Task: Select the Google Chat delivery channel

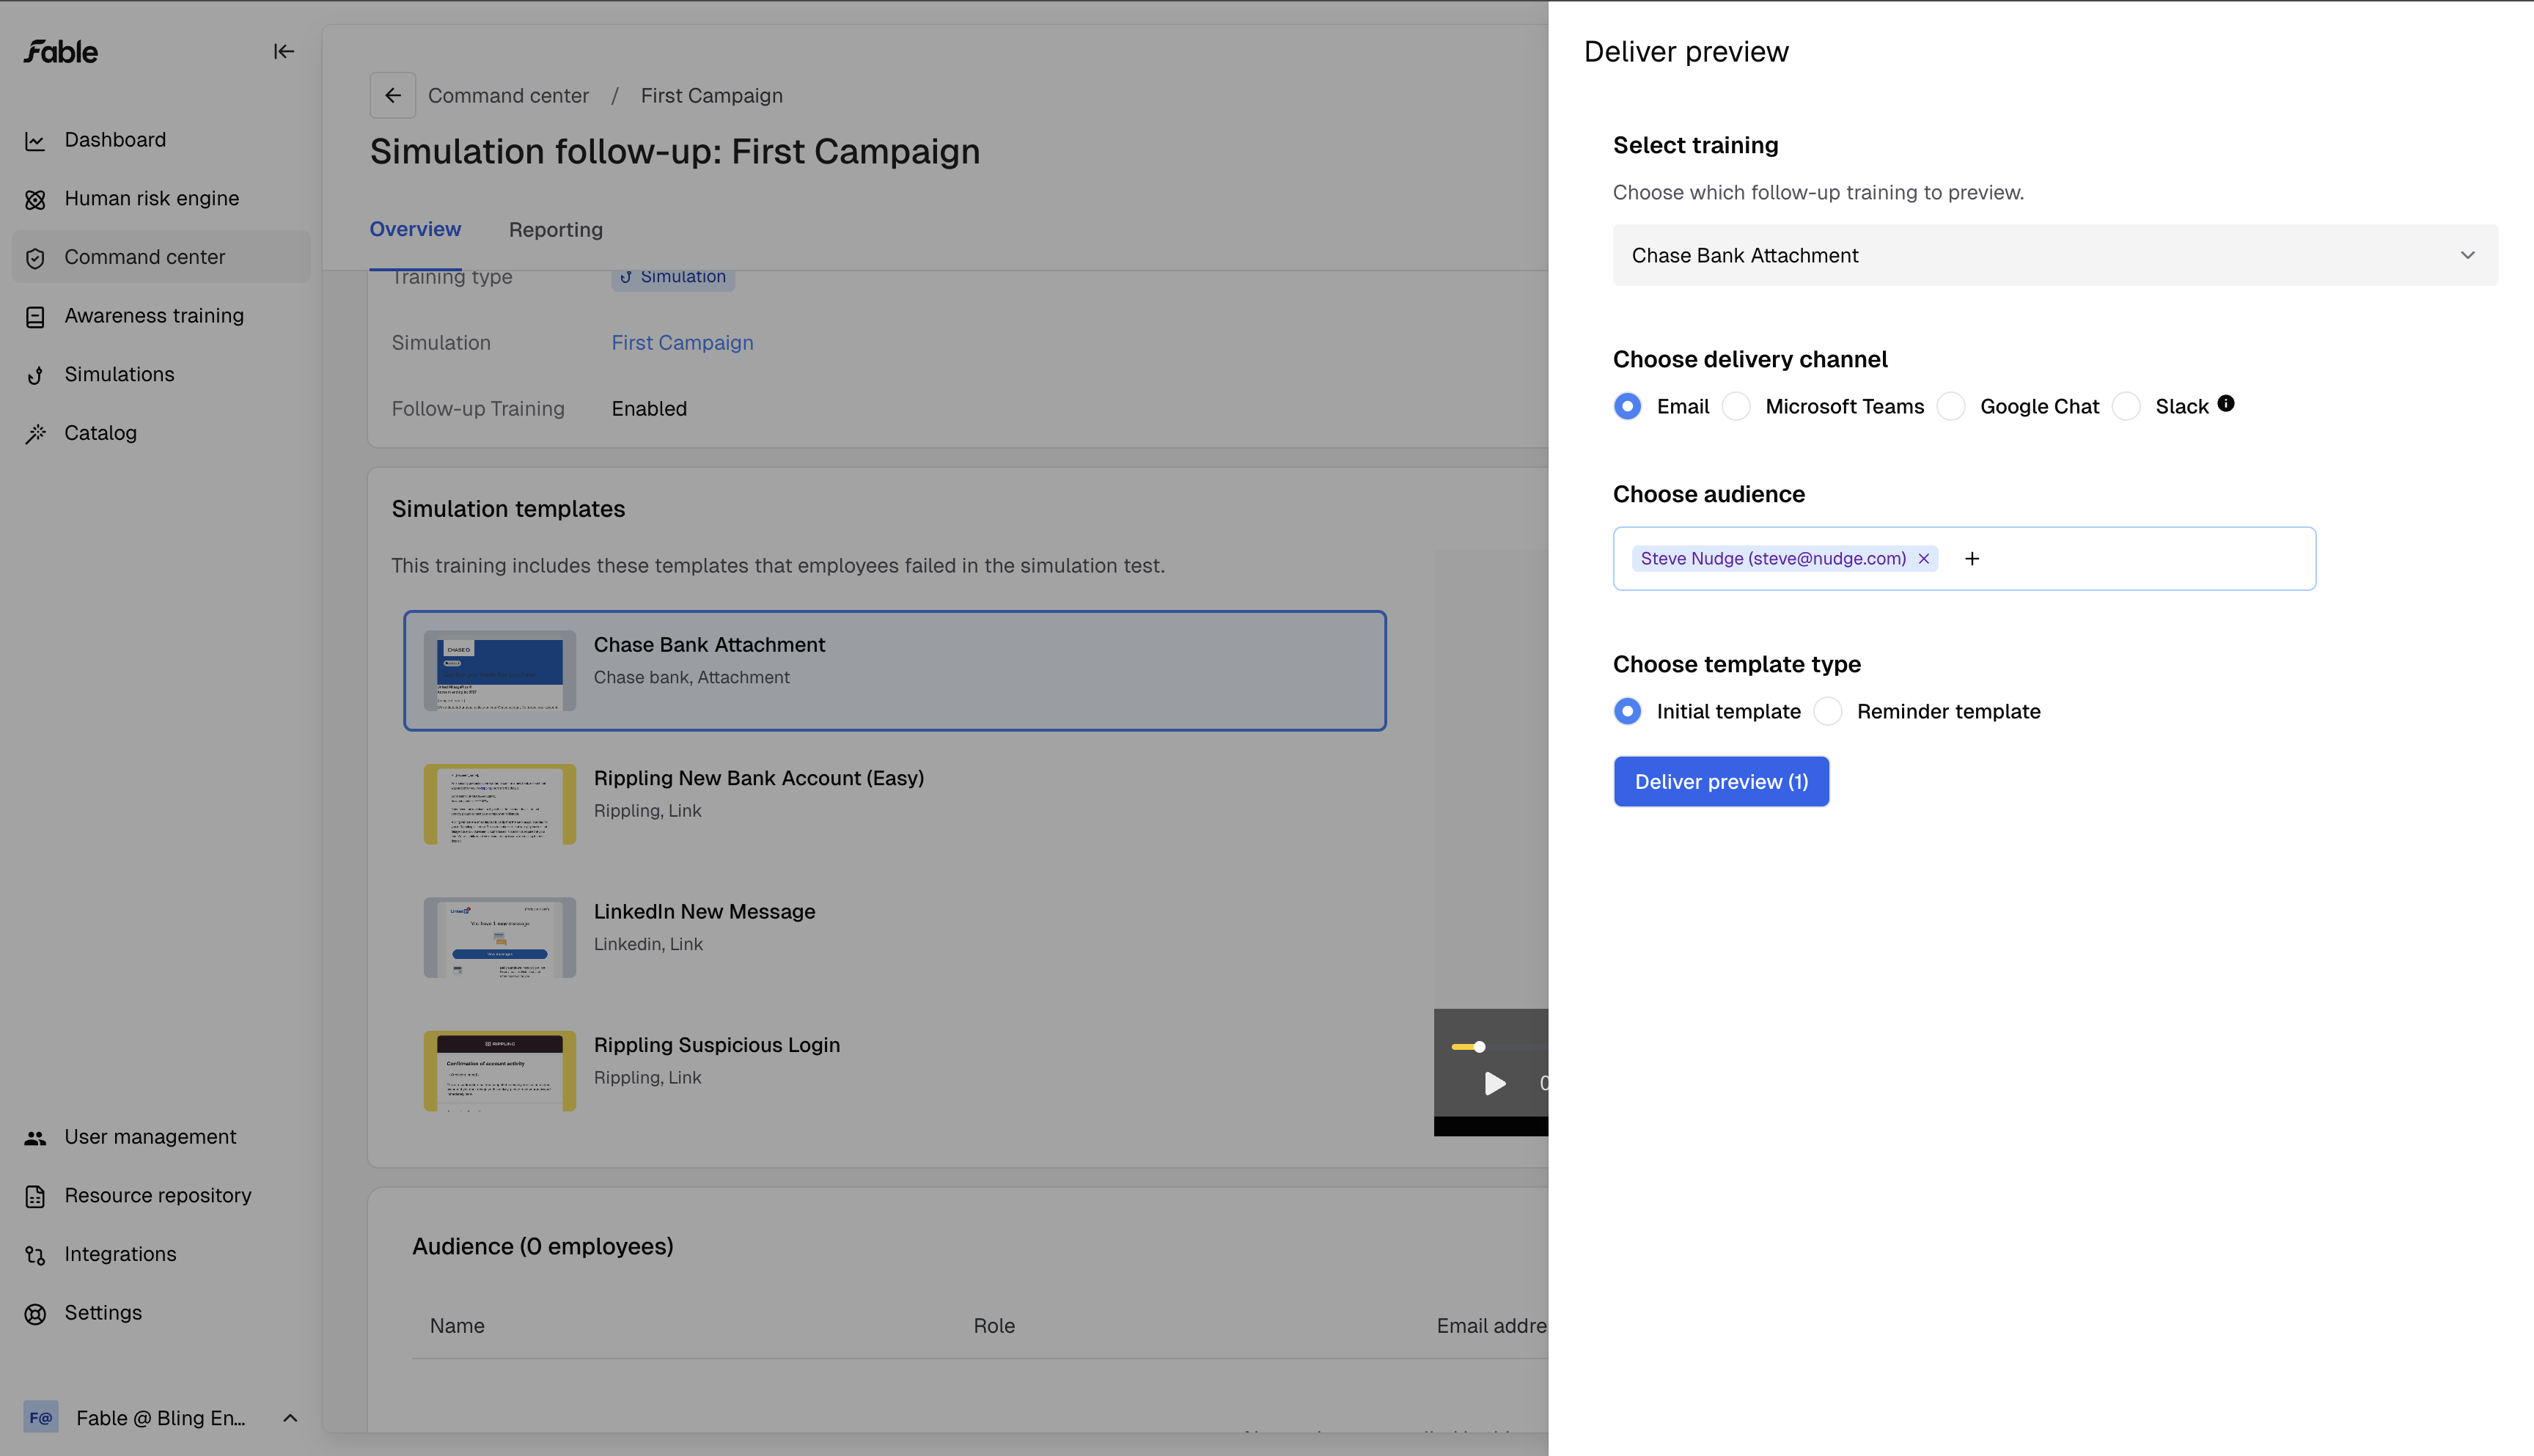Action: 1951,406
